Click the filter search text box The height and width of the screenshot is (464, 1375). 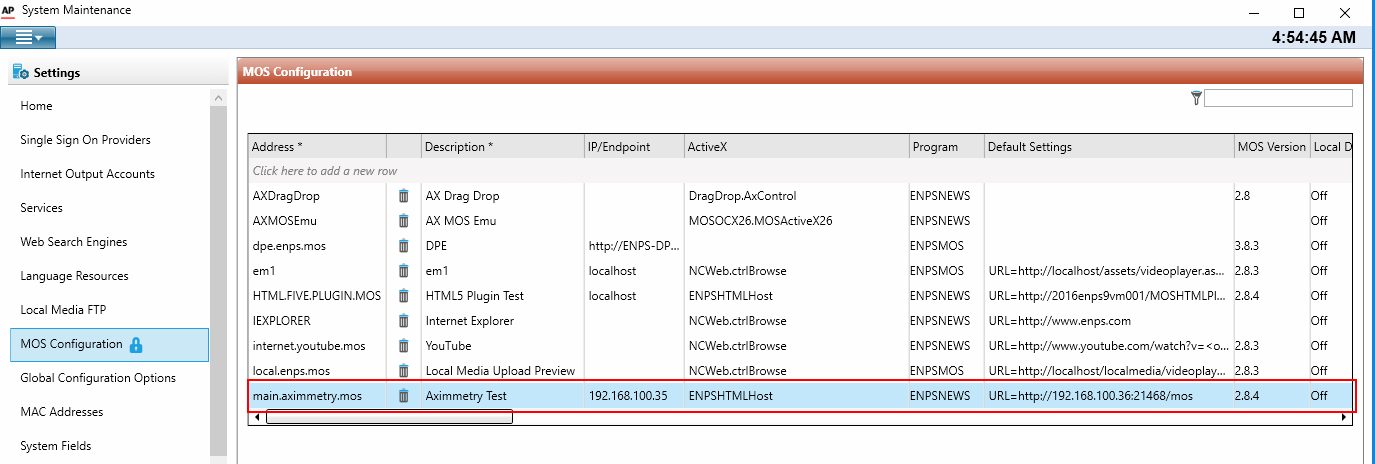click(x=1278, y=98)
